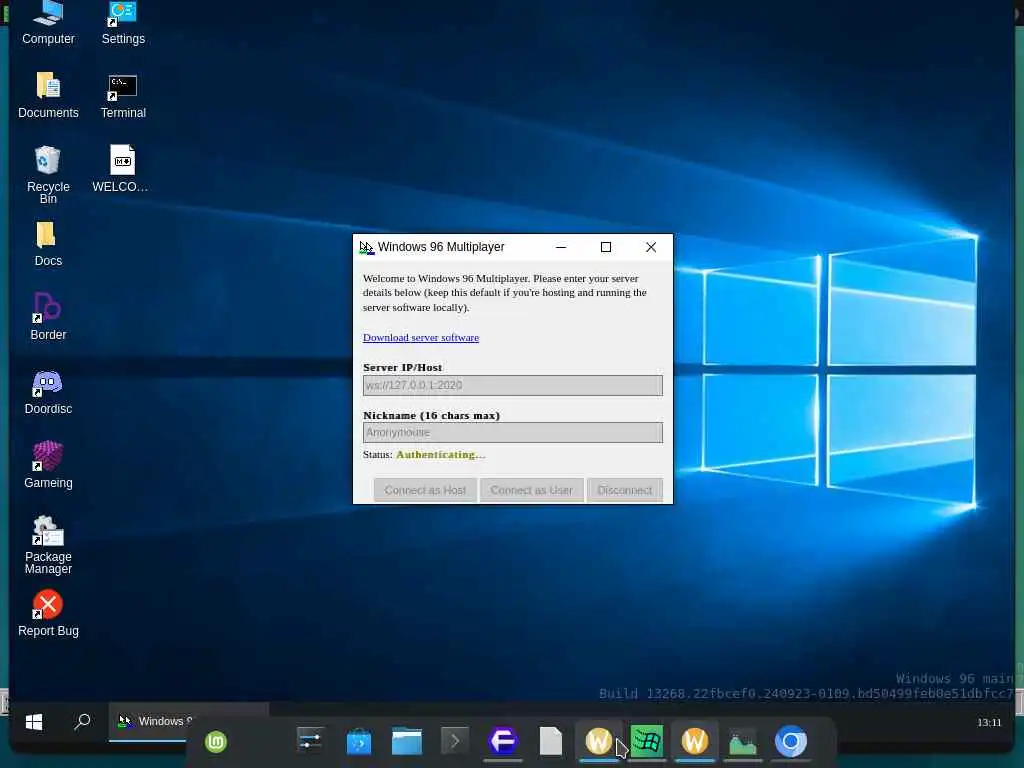Maximize the Windows 96 Multiplayer window
Image resolution: width=1024 pixels, height=768 pixels.
pos(606,247)
